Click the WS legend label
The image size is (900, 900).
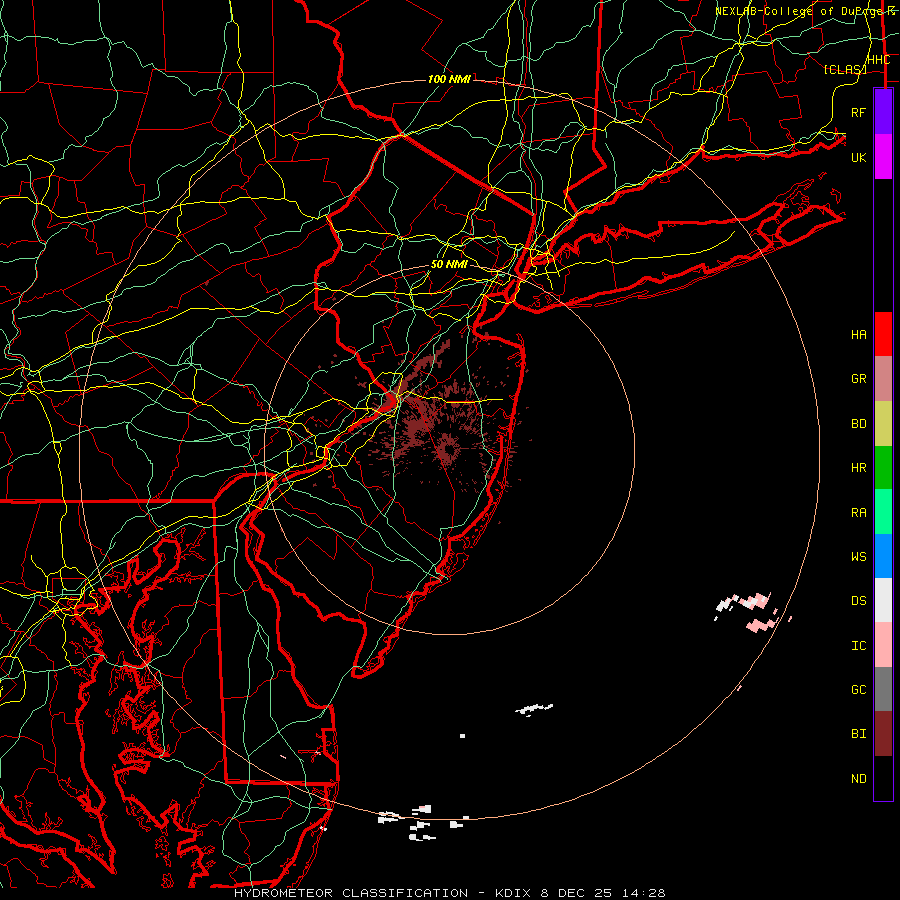[x=859, y=557]
